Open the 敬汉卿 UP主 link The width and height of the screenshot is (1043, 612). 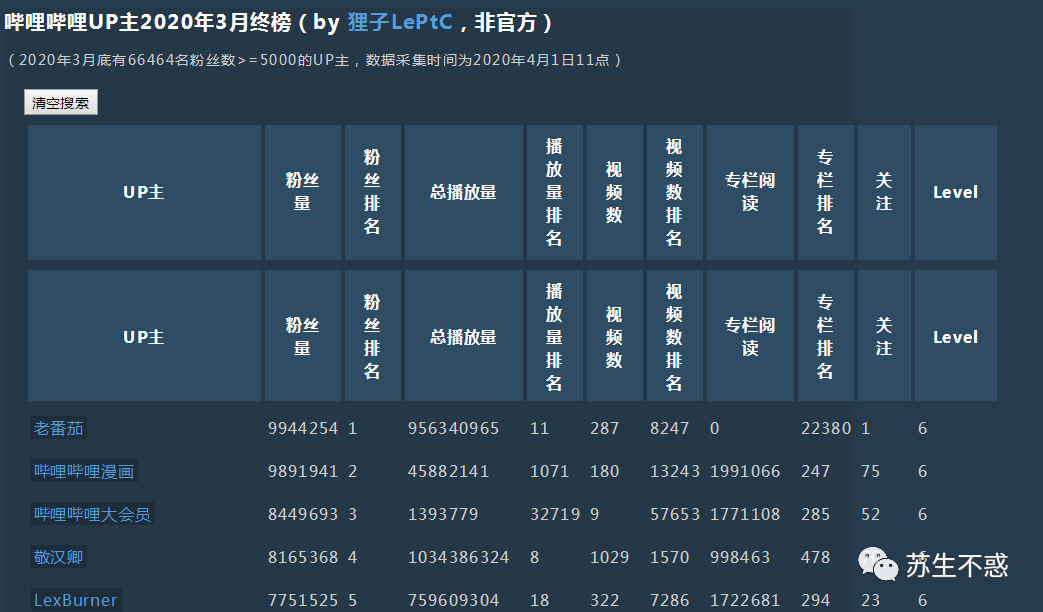59,557
